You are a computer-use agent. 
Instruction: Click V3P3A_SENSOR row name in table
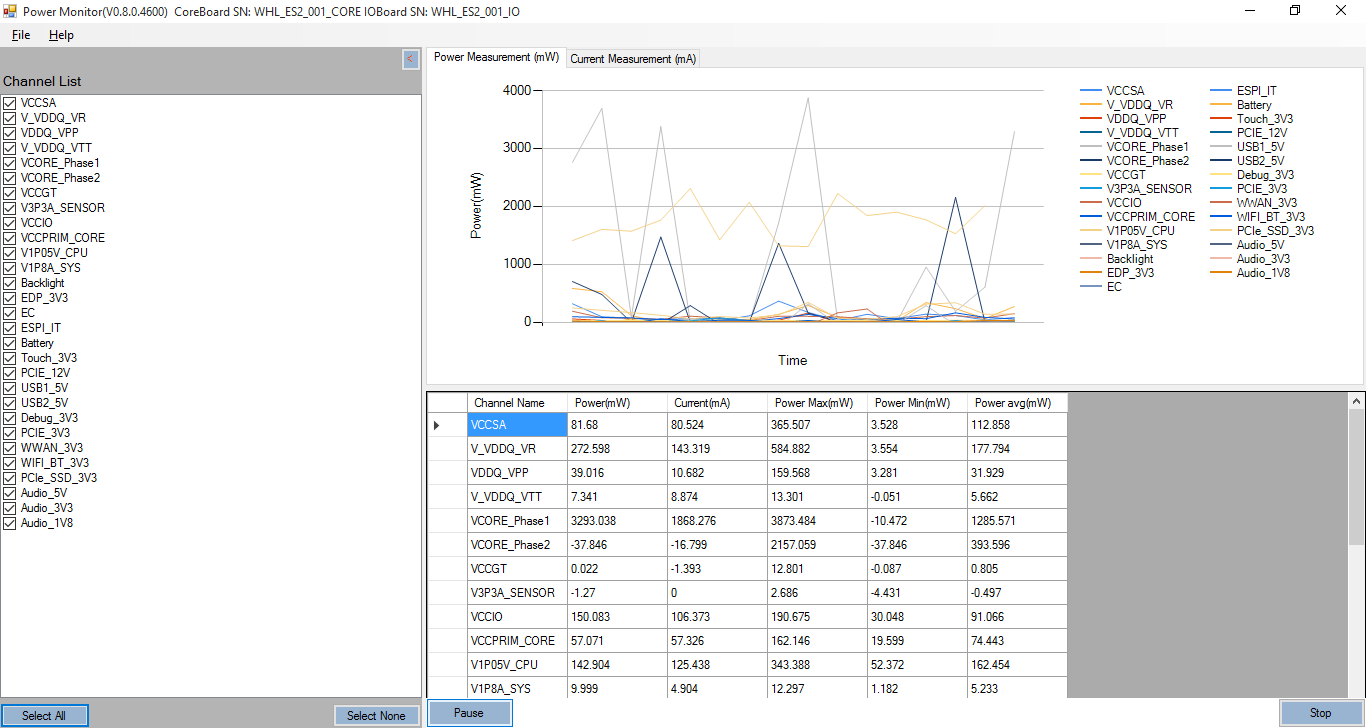coord(517,593)
